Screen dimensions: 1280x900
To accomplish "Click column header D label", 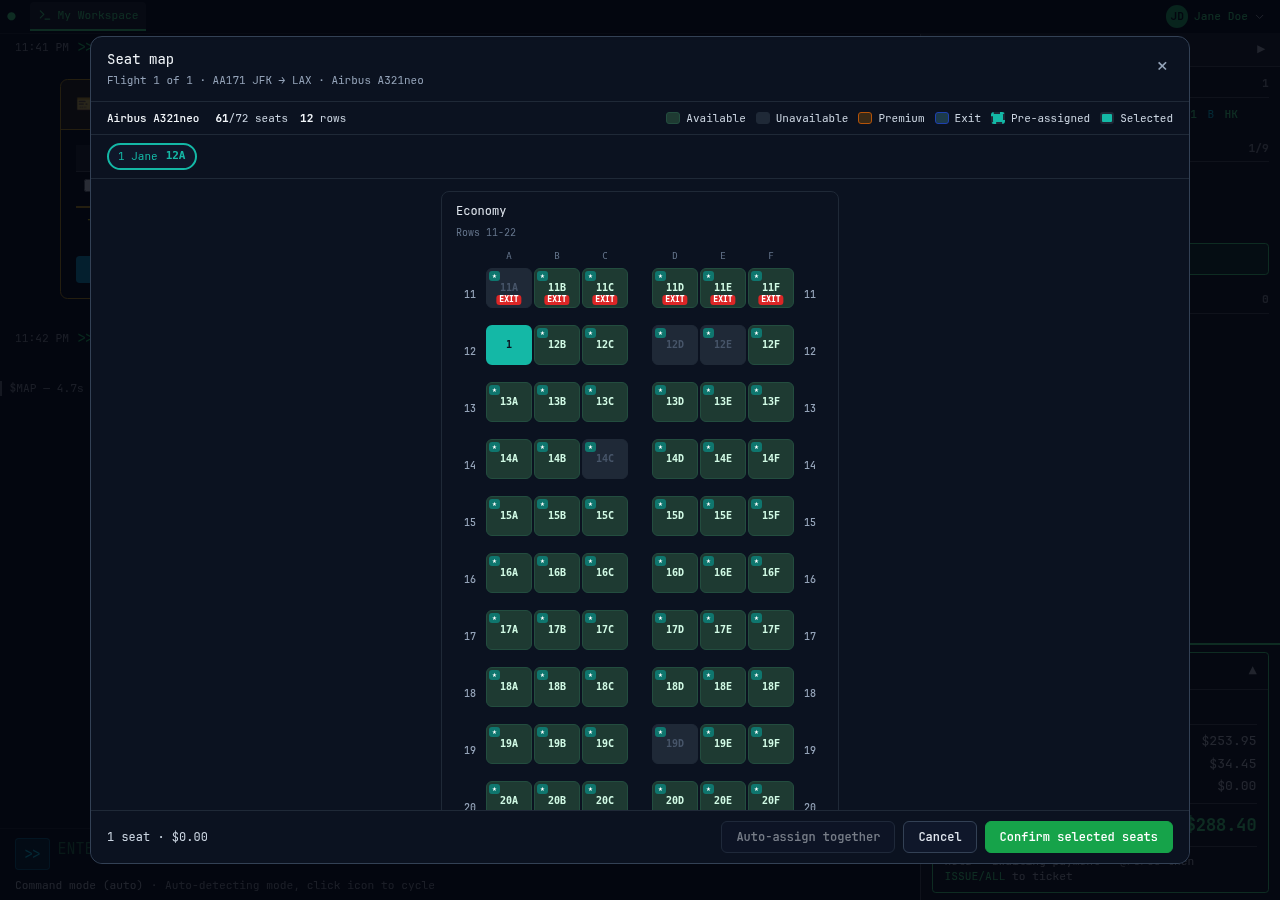I will pos(675,256).
